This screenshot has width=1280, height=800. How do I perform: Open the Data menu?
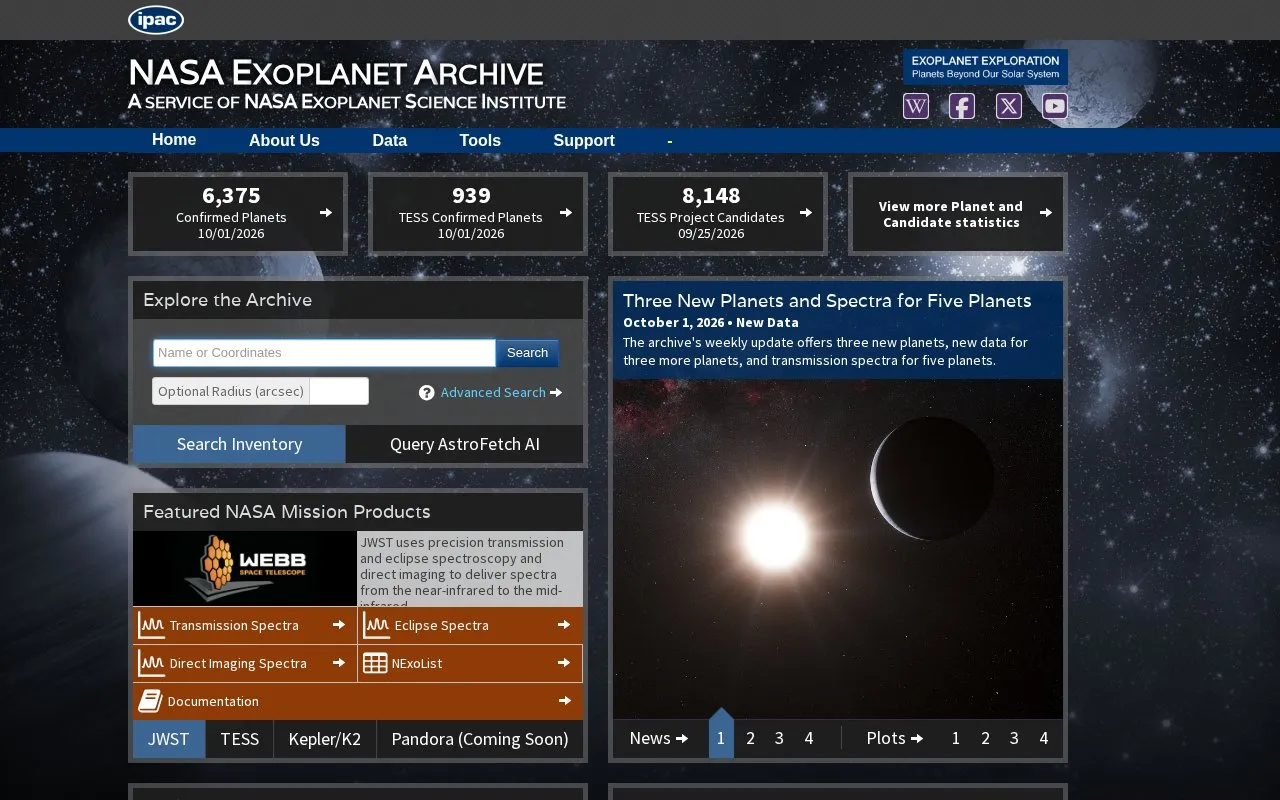pos(390,141)
